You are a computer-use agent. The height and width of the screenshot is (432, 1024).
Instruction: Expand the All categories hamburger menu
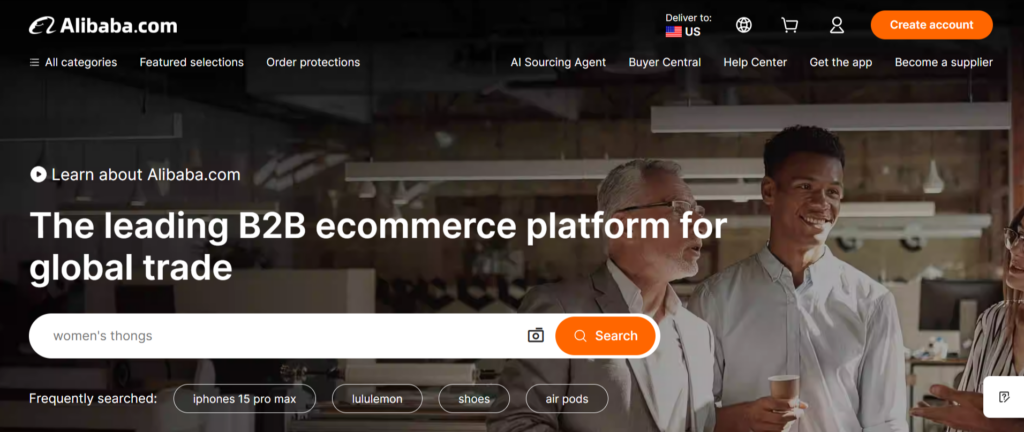pos(73,63)
